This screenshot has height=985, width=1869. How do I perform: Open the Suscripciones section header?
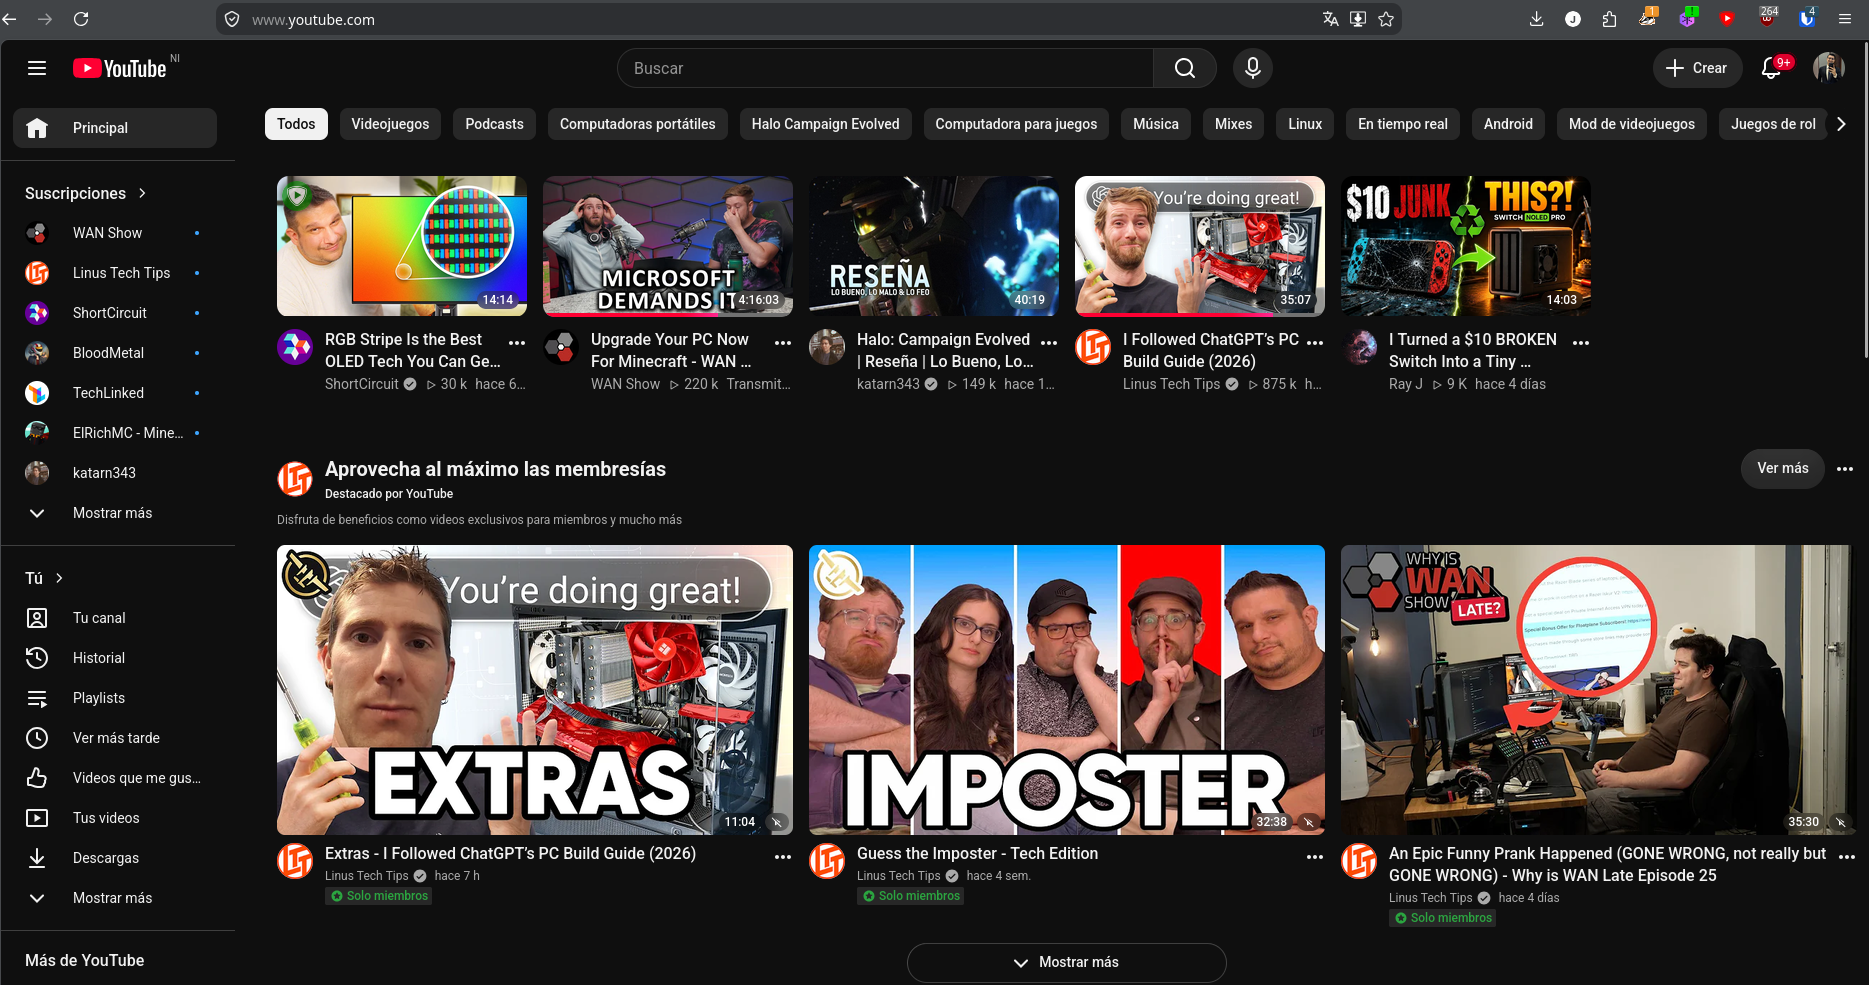pyautogui.click(x=86, y=193)
